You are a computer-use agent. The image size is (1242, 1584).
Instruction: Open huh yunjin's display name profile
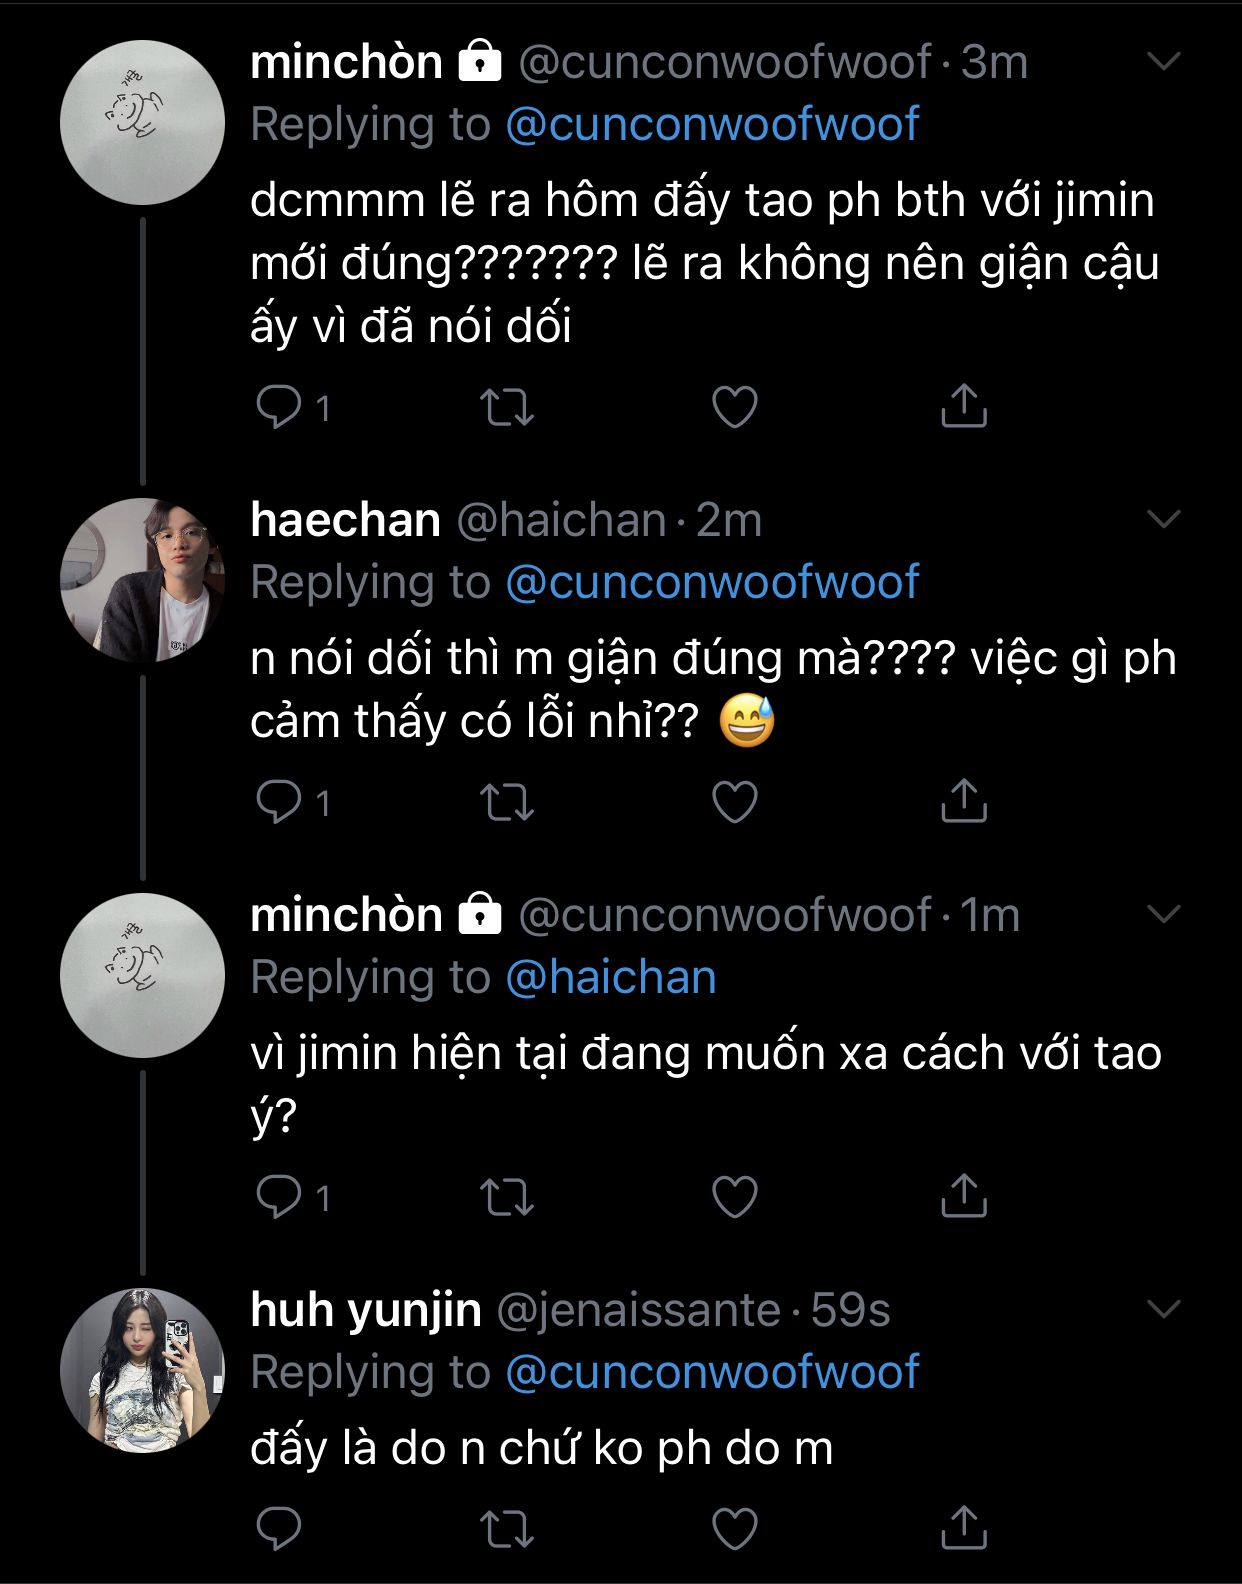(366, 1309)
